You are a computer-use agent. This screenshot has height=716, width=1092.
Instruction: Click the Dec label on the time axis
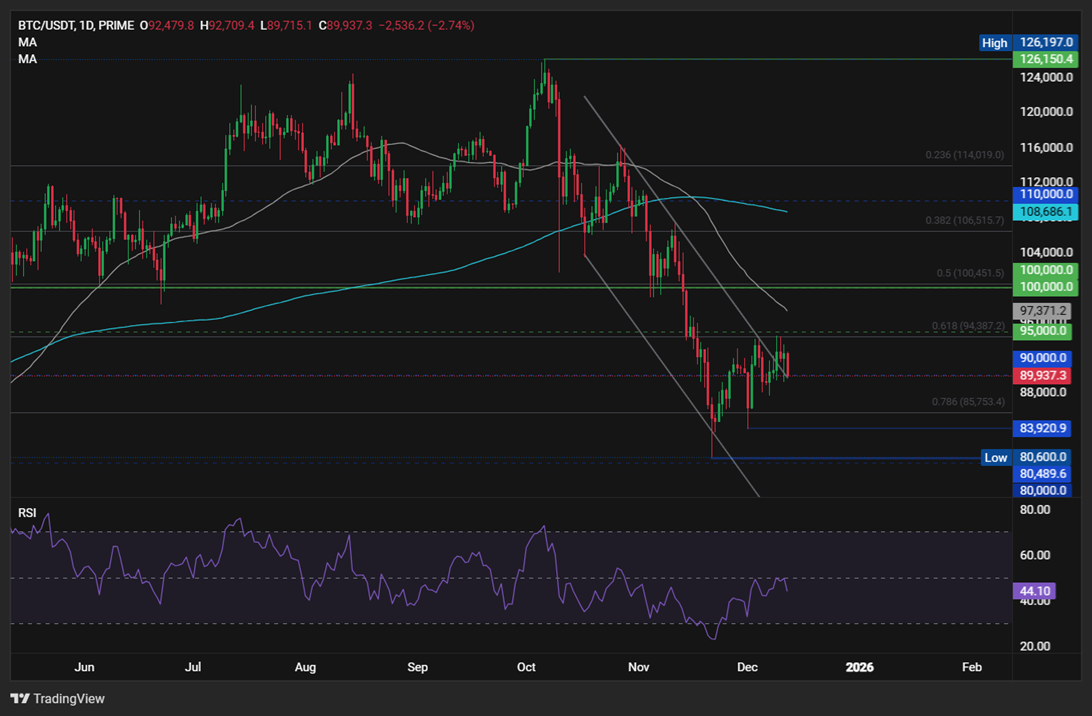[x=747, y=667]
